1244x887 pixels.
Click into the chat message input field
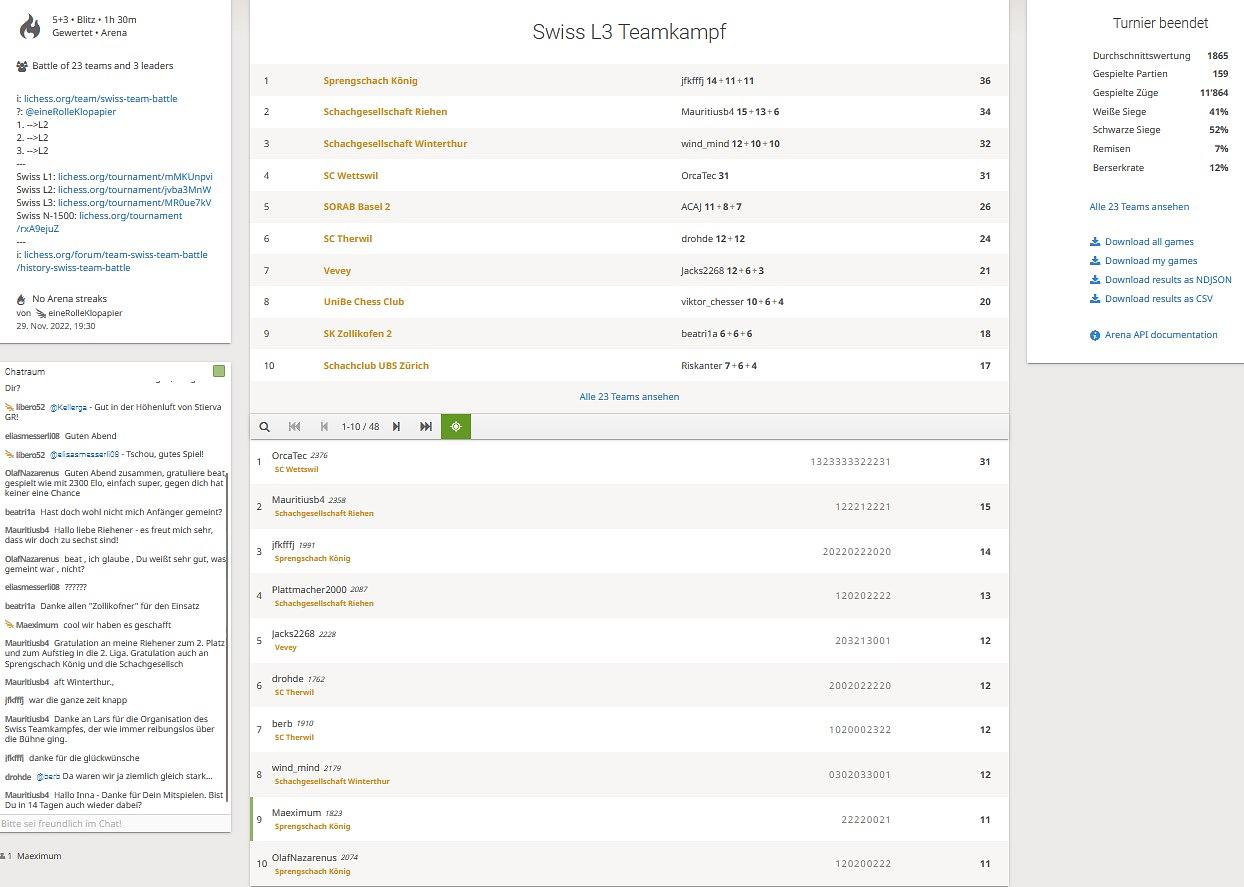[x=115, y=823]
